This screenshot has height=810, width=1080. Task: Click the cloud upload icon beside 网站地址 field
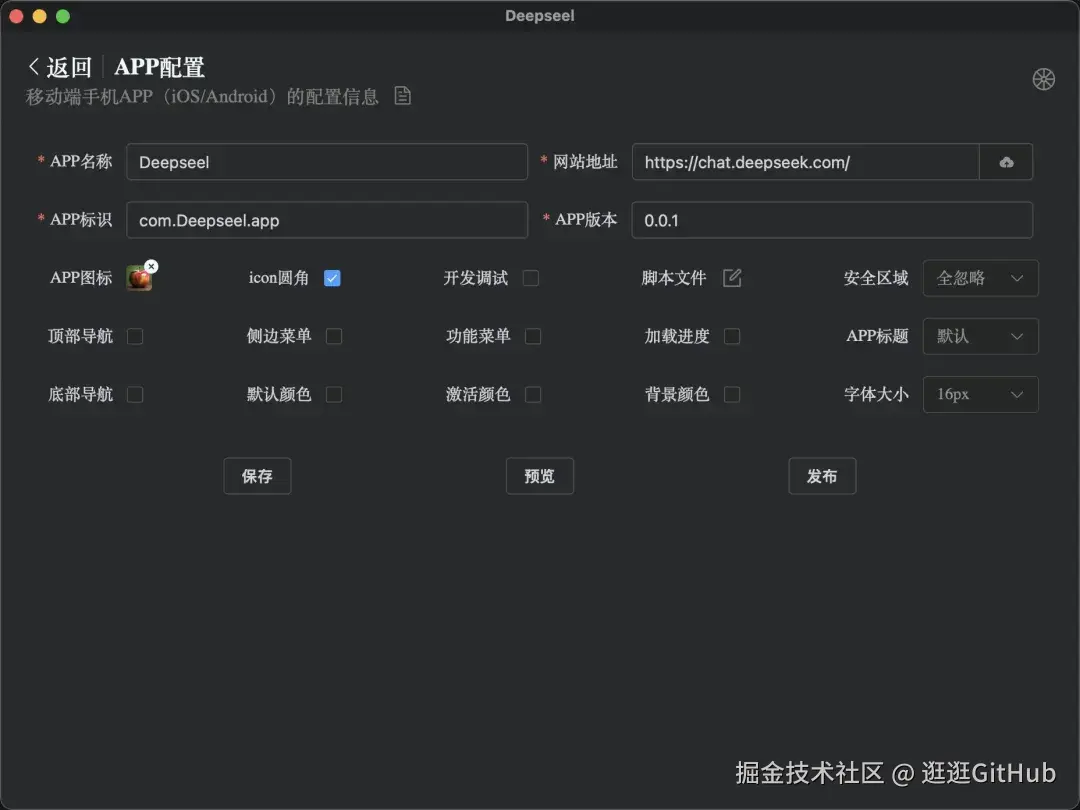(x=1006, y=161)
